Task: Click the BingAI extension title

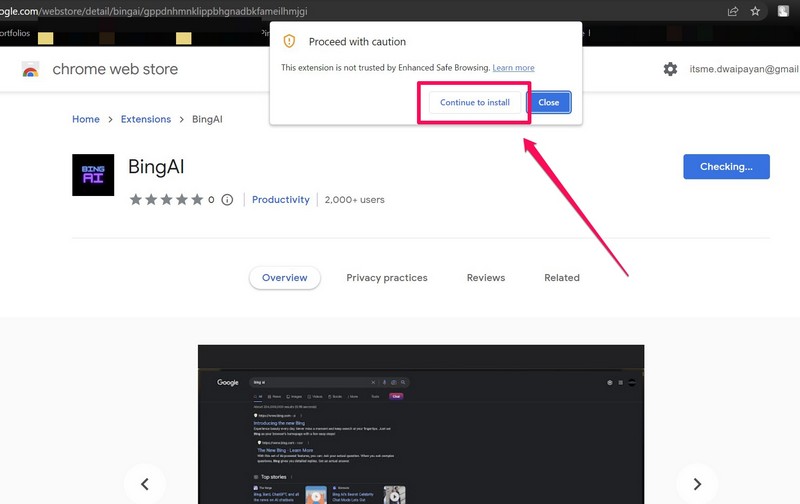Action: click(x=156, y=167)
